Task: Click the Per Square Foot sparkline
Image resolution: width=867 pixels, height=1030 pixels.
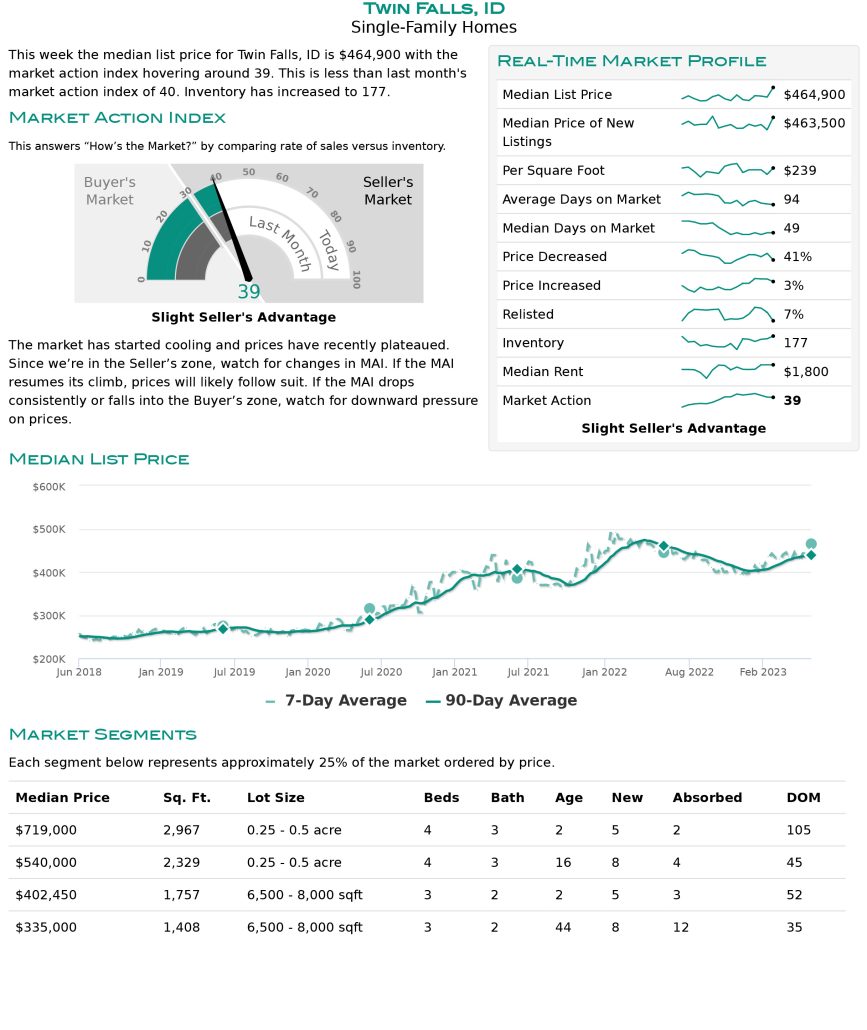Action: (x=727, y=170)
